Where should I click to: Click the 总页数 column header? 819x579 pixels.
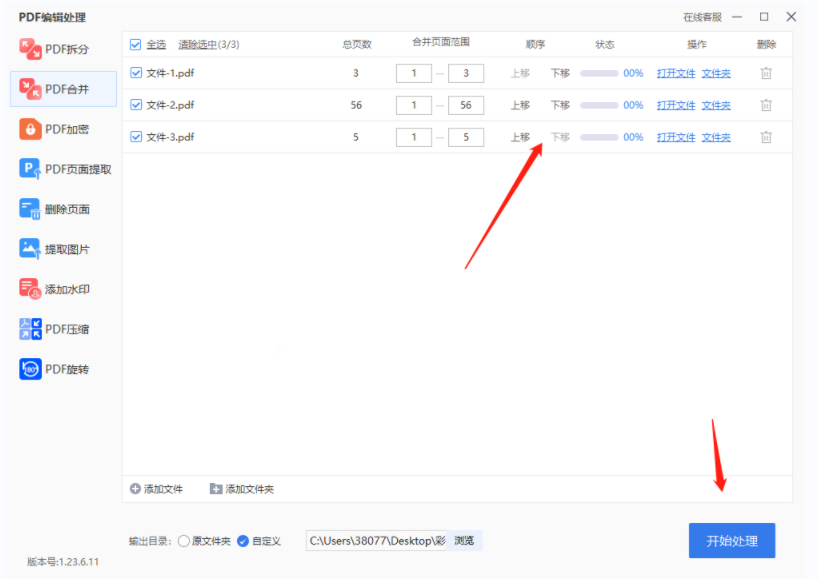(x=357, y=44)
